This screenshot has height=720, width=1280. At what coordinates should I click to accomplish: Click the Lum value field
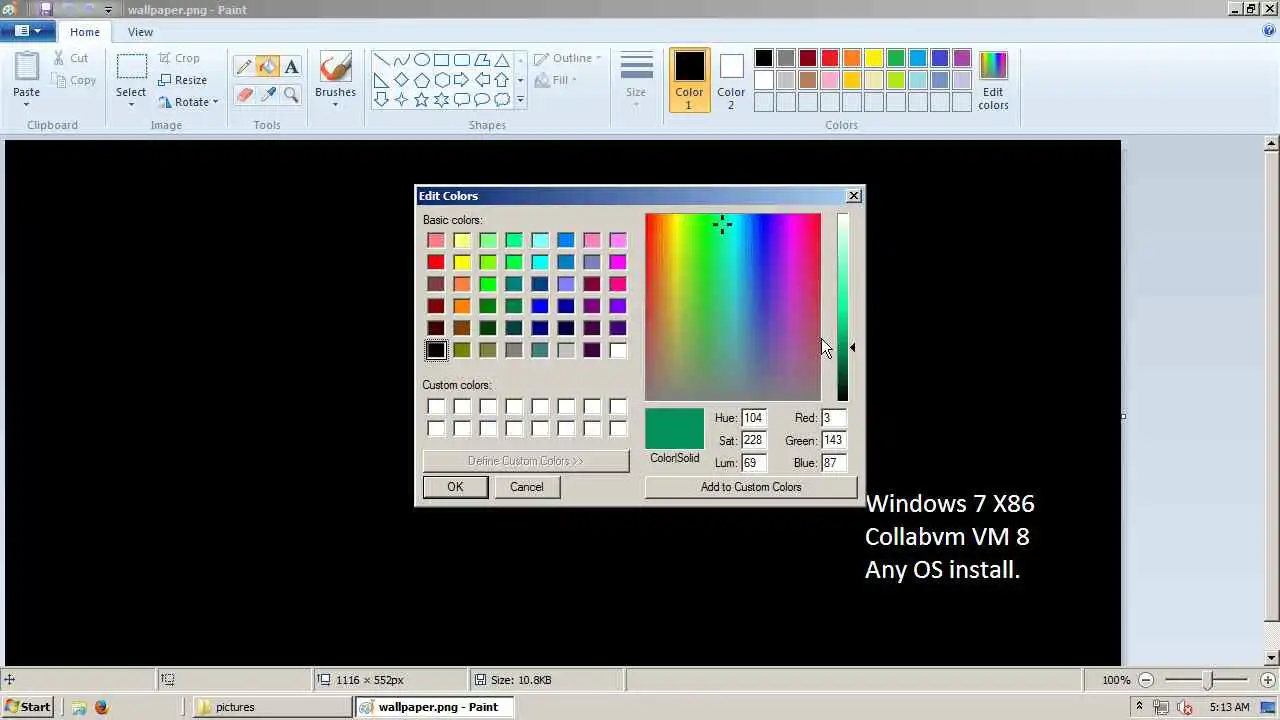[754, 462]
